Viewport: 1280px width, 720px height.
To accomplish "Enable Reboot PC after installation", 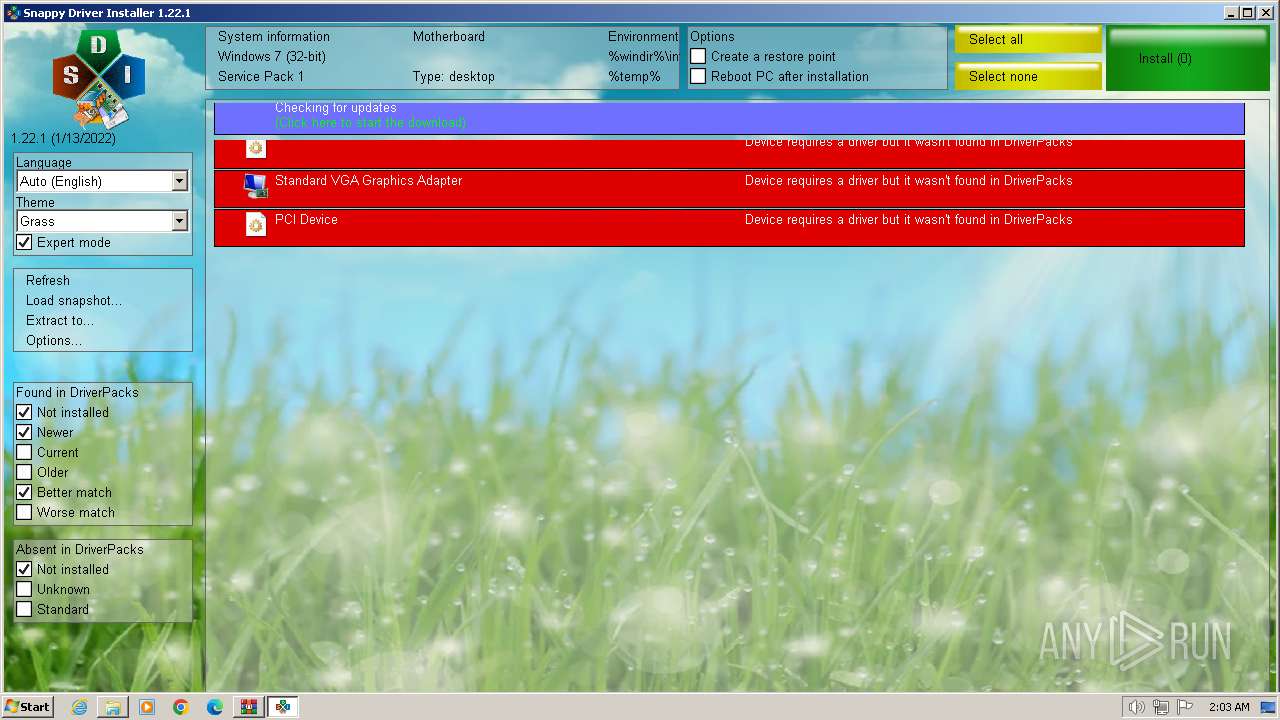I will [698, 76].
